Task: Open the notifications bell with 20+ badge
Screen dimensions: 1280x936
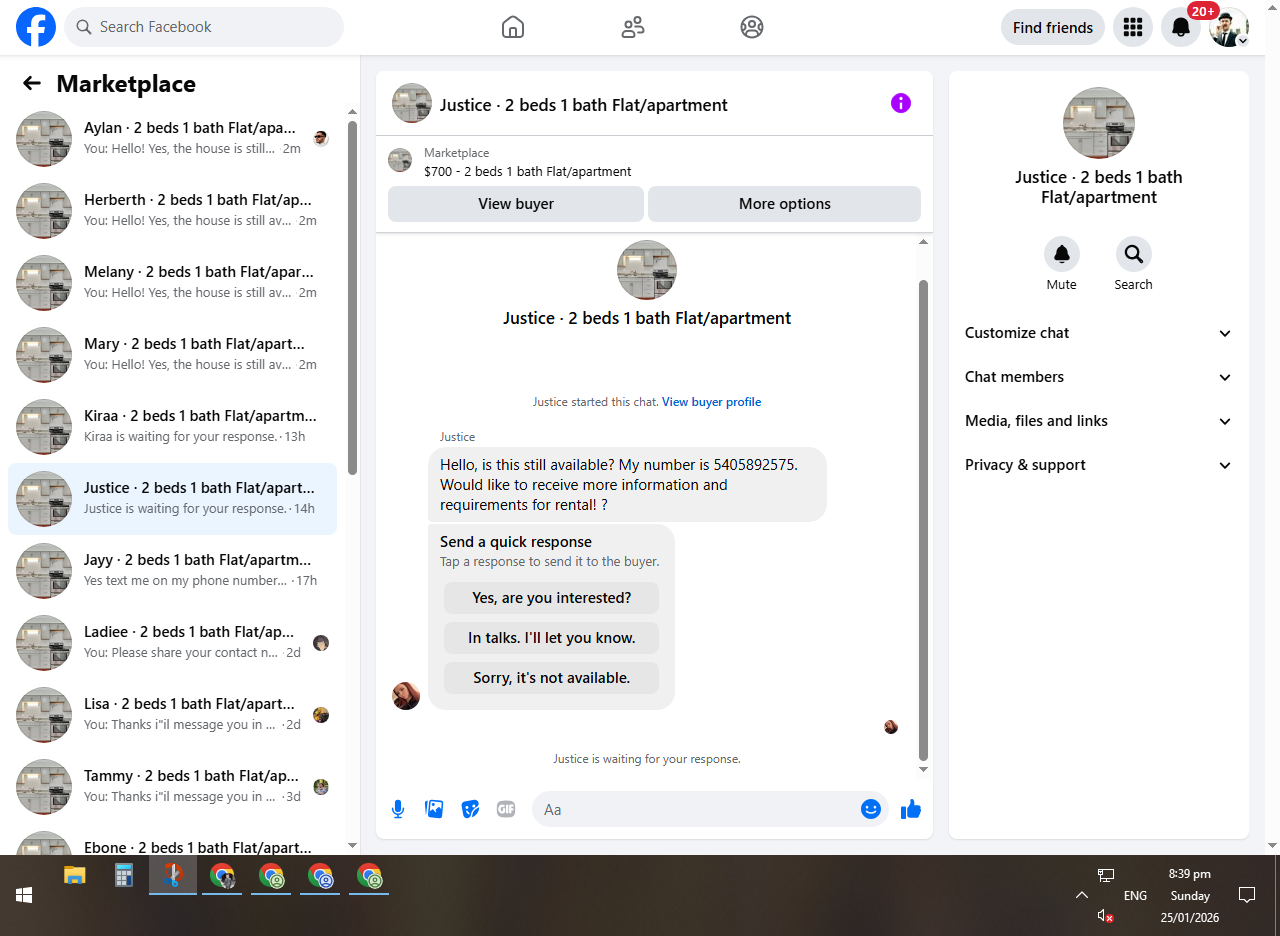Action: [1181, 27]
